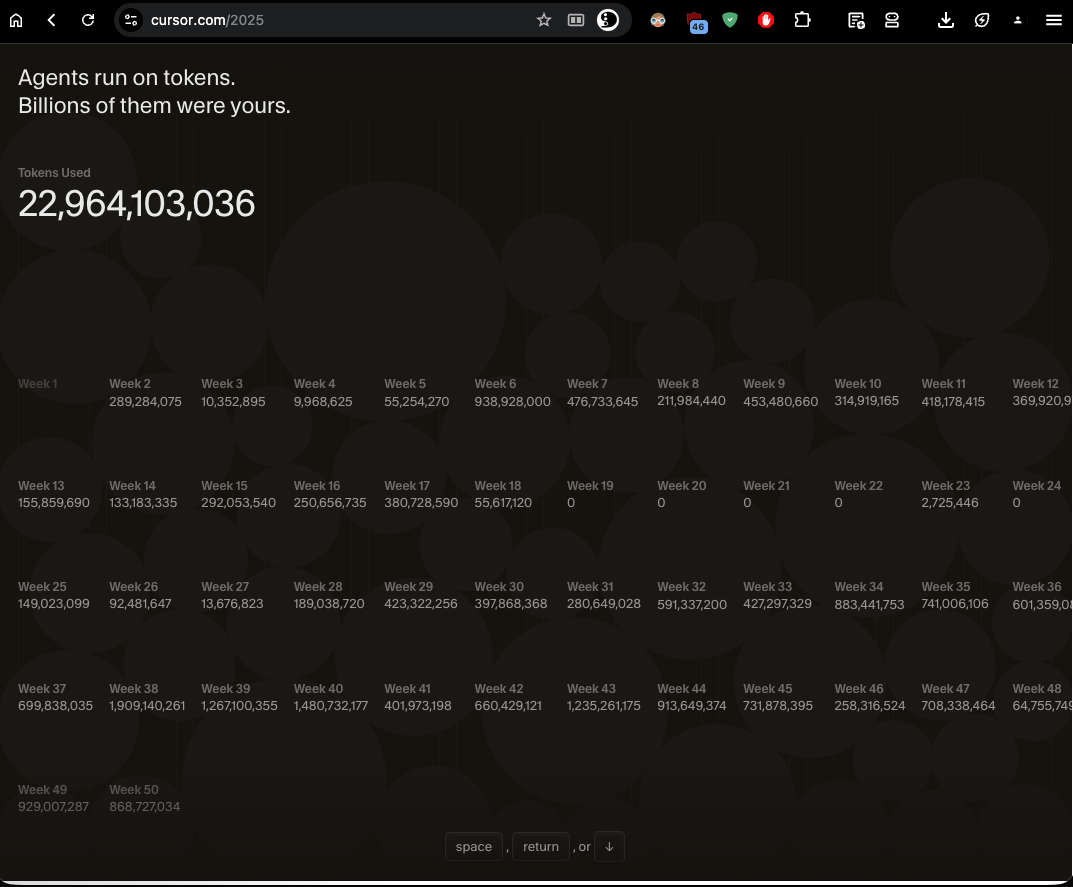
Task: Click Week 14 value 133,183,335
Action: [143, 502]
